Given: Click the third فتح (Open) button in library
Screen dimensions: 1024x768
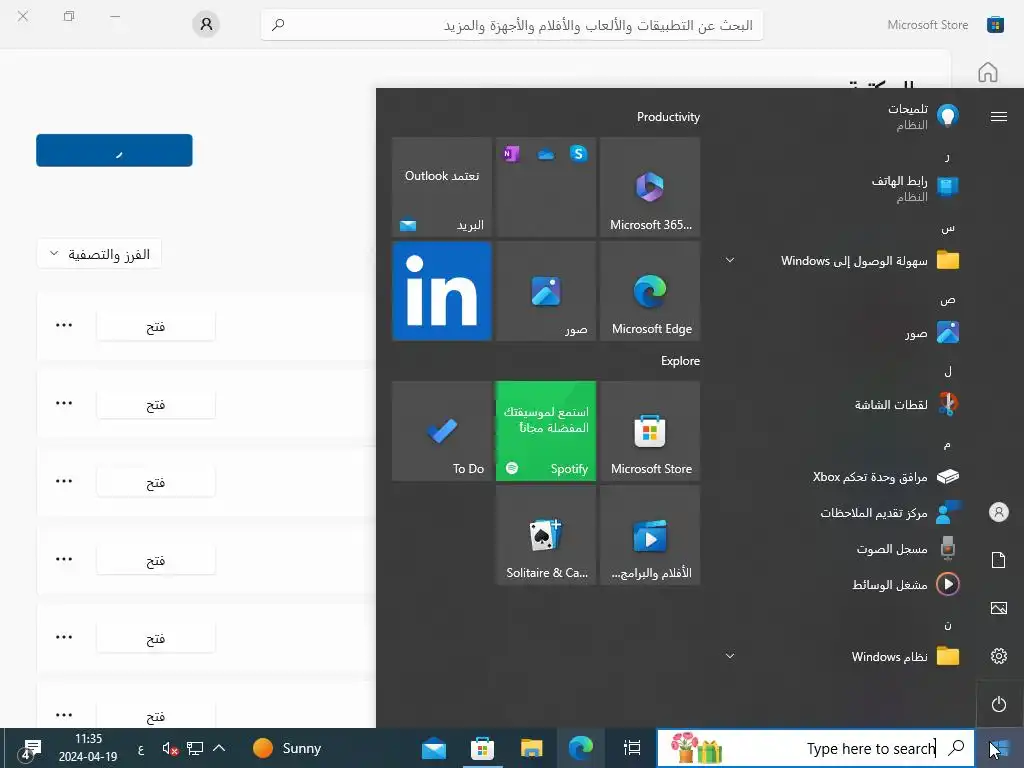Looking at the screenshot, I should pos(155,482).
